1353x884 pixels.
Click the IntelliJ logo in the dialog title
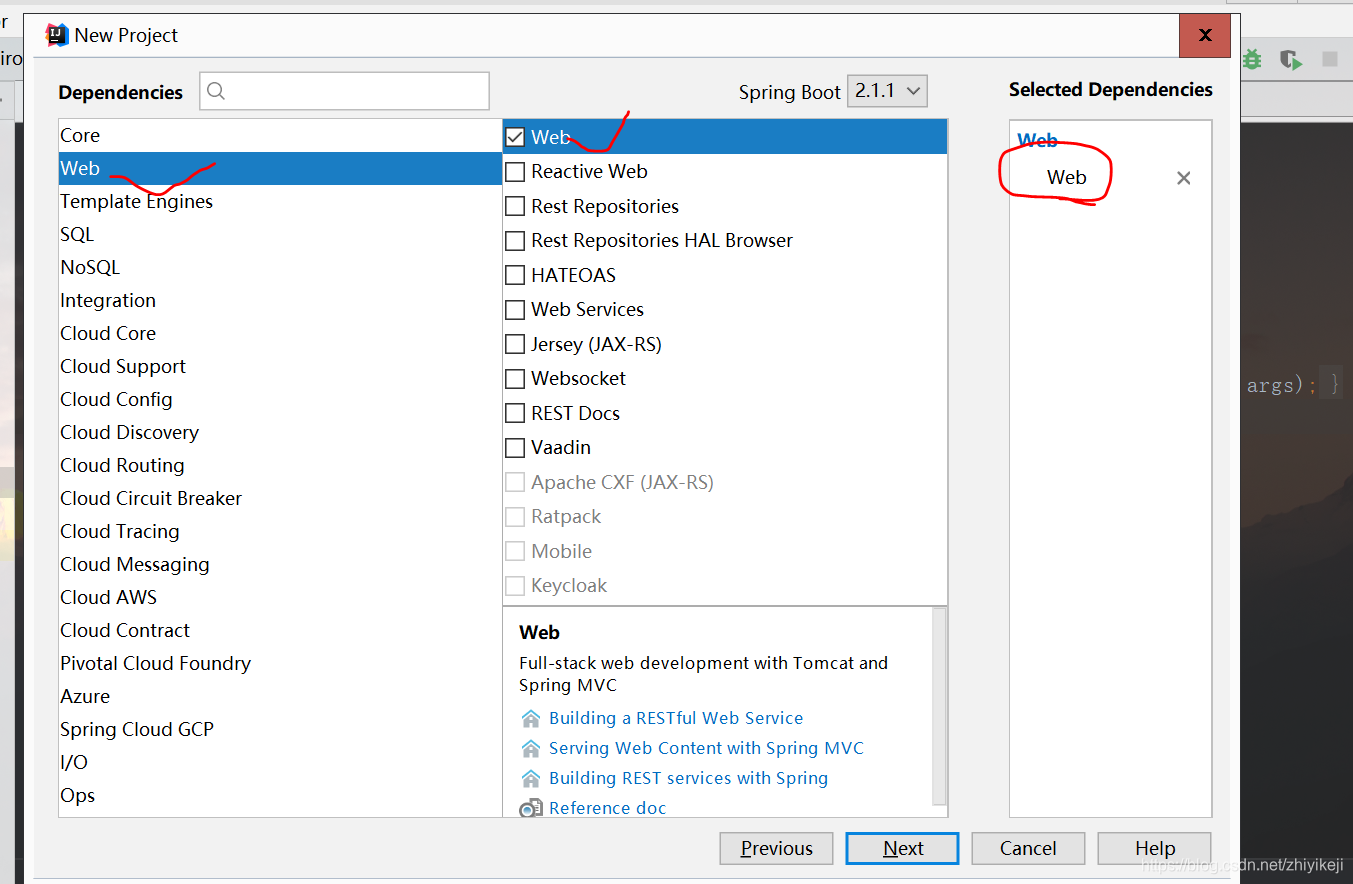click(57, 35)
